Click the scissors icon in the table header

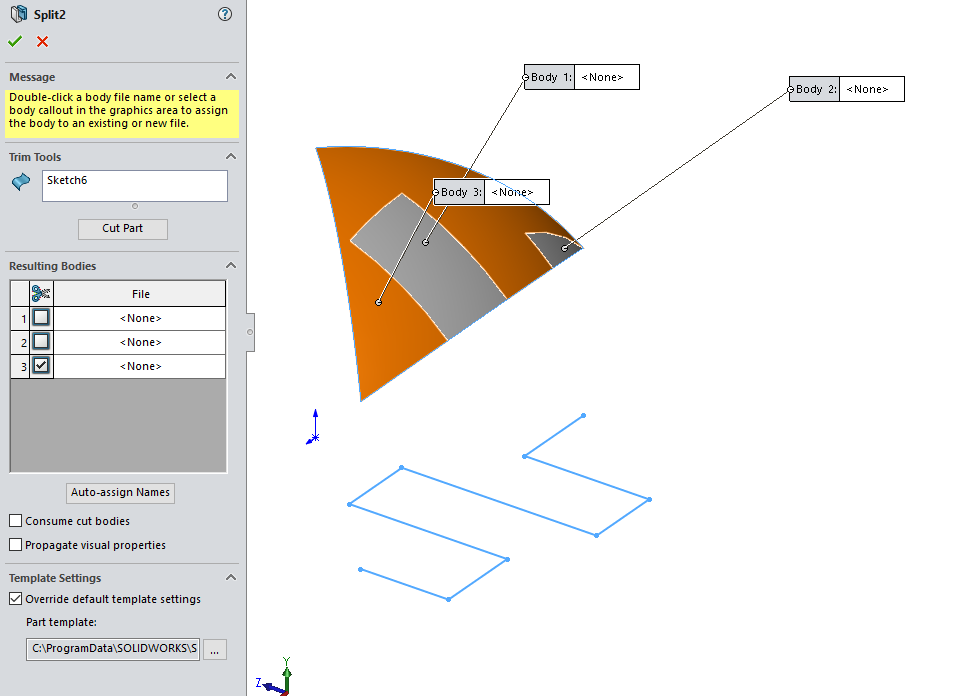pyautogui.click(x=41, y=293)
